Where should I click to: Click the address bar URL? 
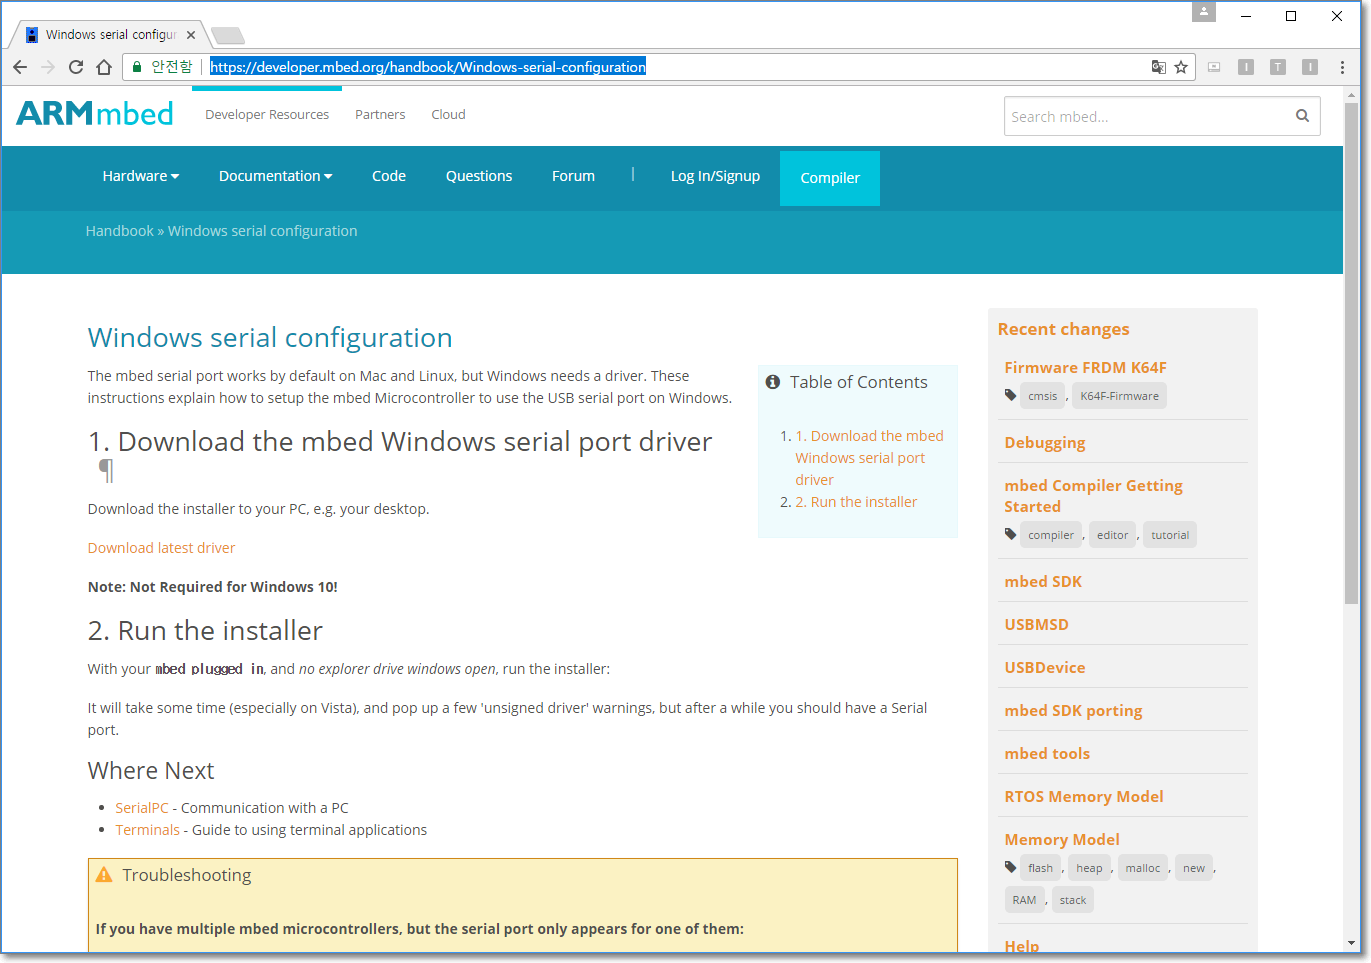[428, 67]
